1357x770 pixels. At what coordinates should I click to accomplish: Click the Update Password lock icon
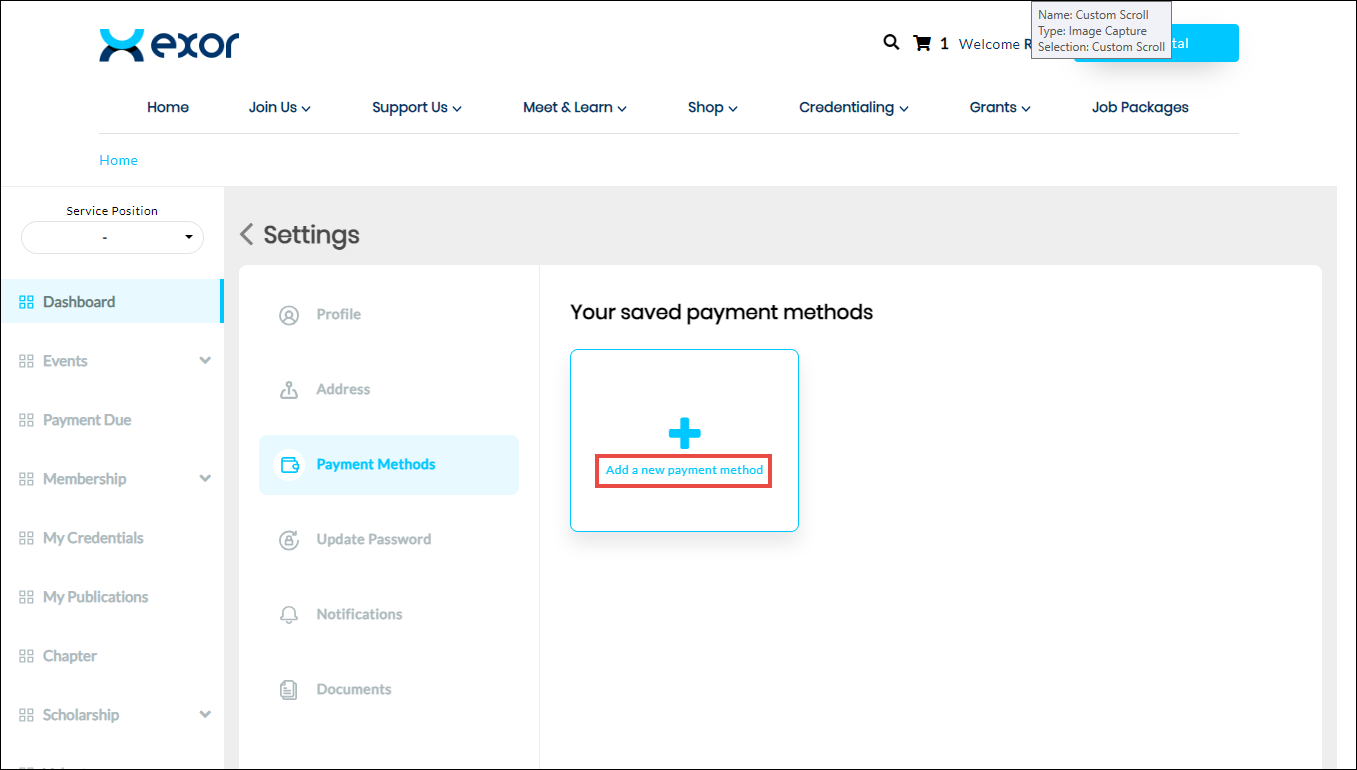pyautogui.click(x=289, y=540)
